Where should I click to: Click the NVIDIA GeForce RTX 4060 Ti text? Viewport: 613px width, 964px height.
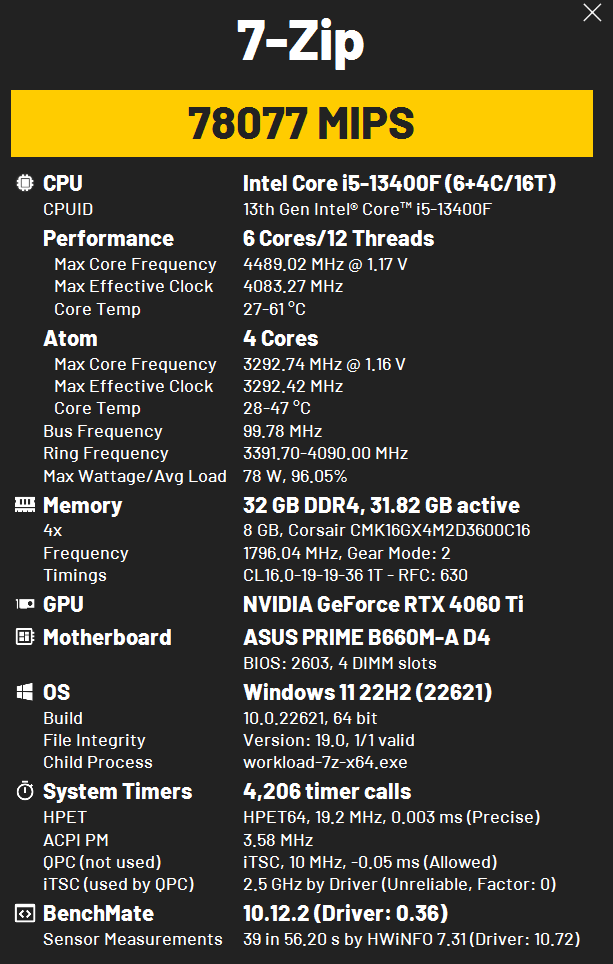click(x=383, y=604)
